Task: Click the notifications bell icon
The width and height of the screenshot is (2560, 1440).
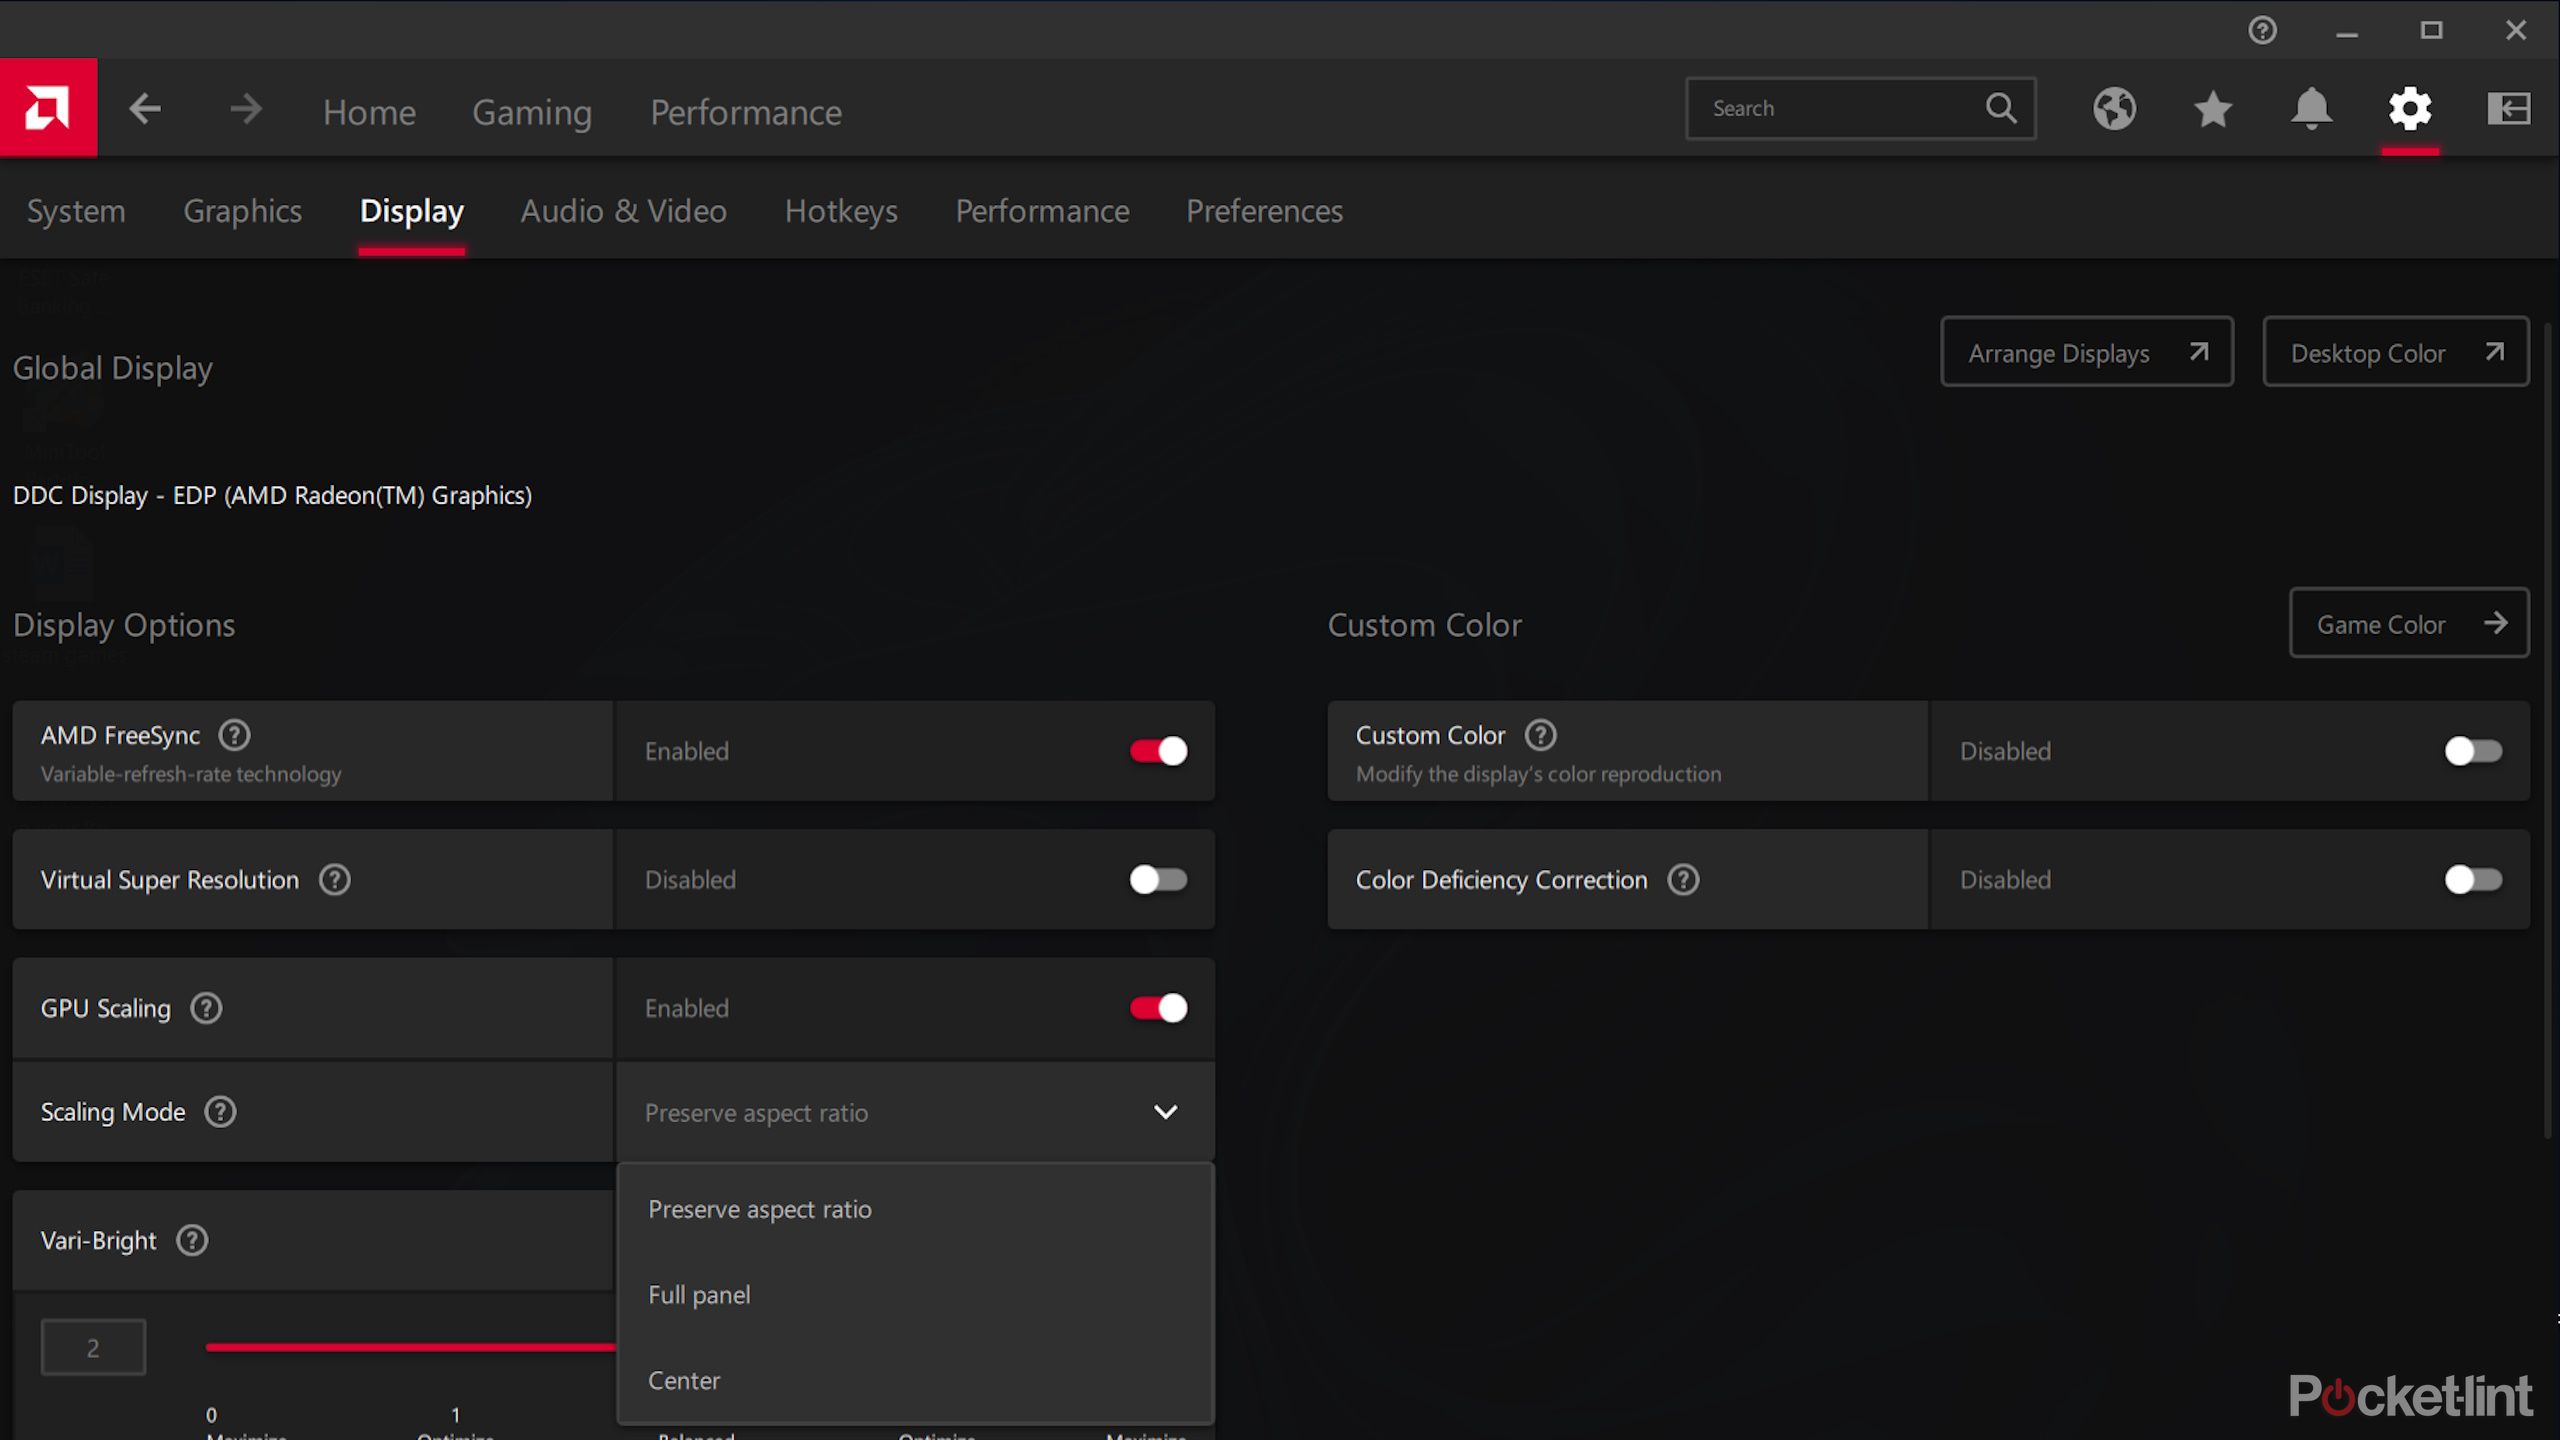Action: pos(2310,109)
